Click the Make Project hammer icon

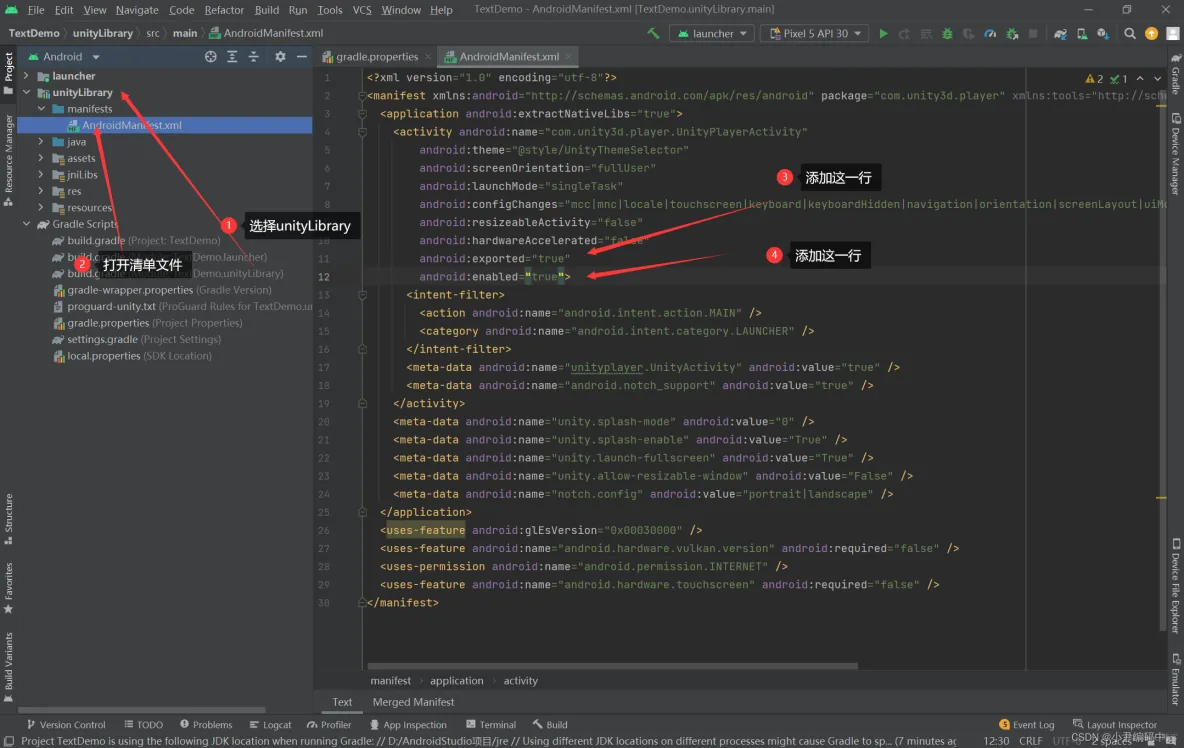coord(653,33)
